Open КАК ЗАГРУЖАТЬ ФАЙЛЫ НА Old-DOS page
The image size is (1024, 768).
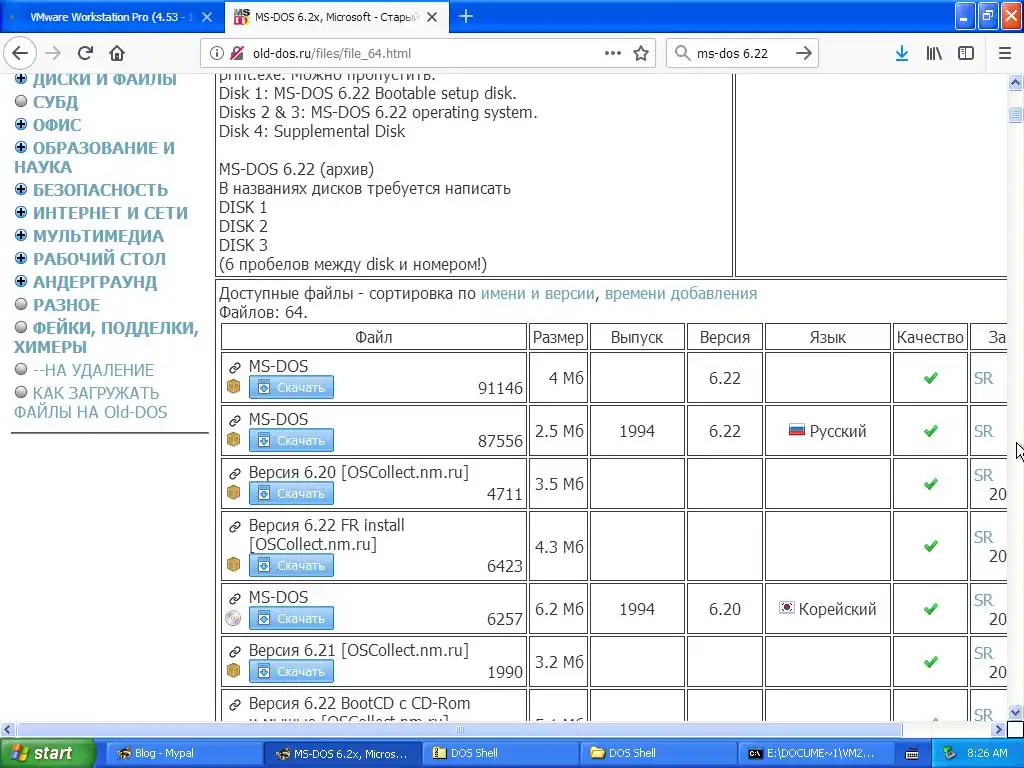point(91,402)
